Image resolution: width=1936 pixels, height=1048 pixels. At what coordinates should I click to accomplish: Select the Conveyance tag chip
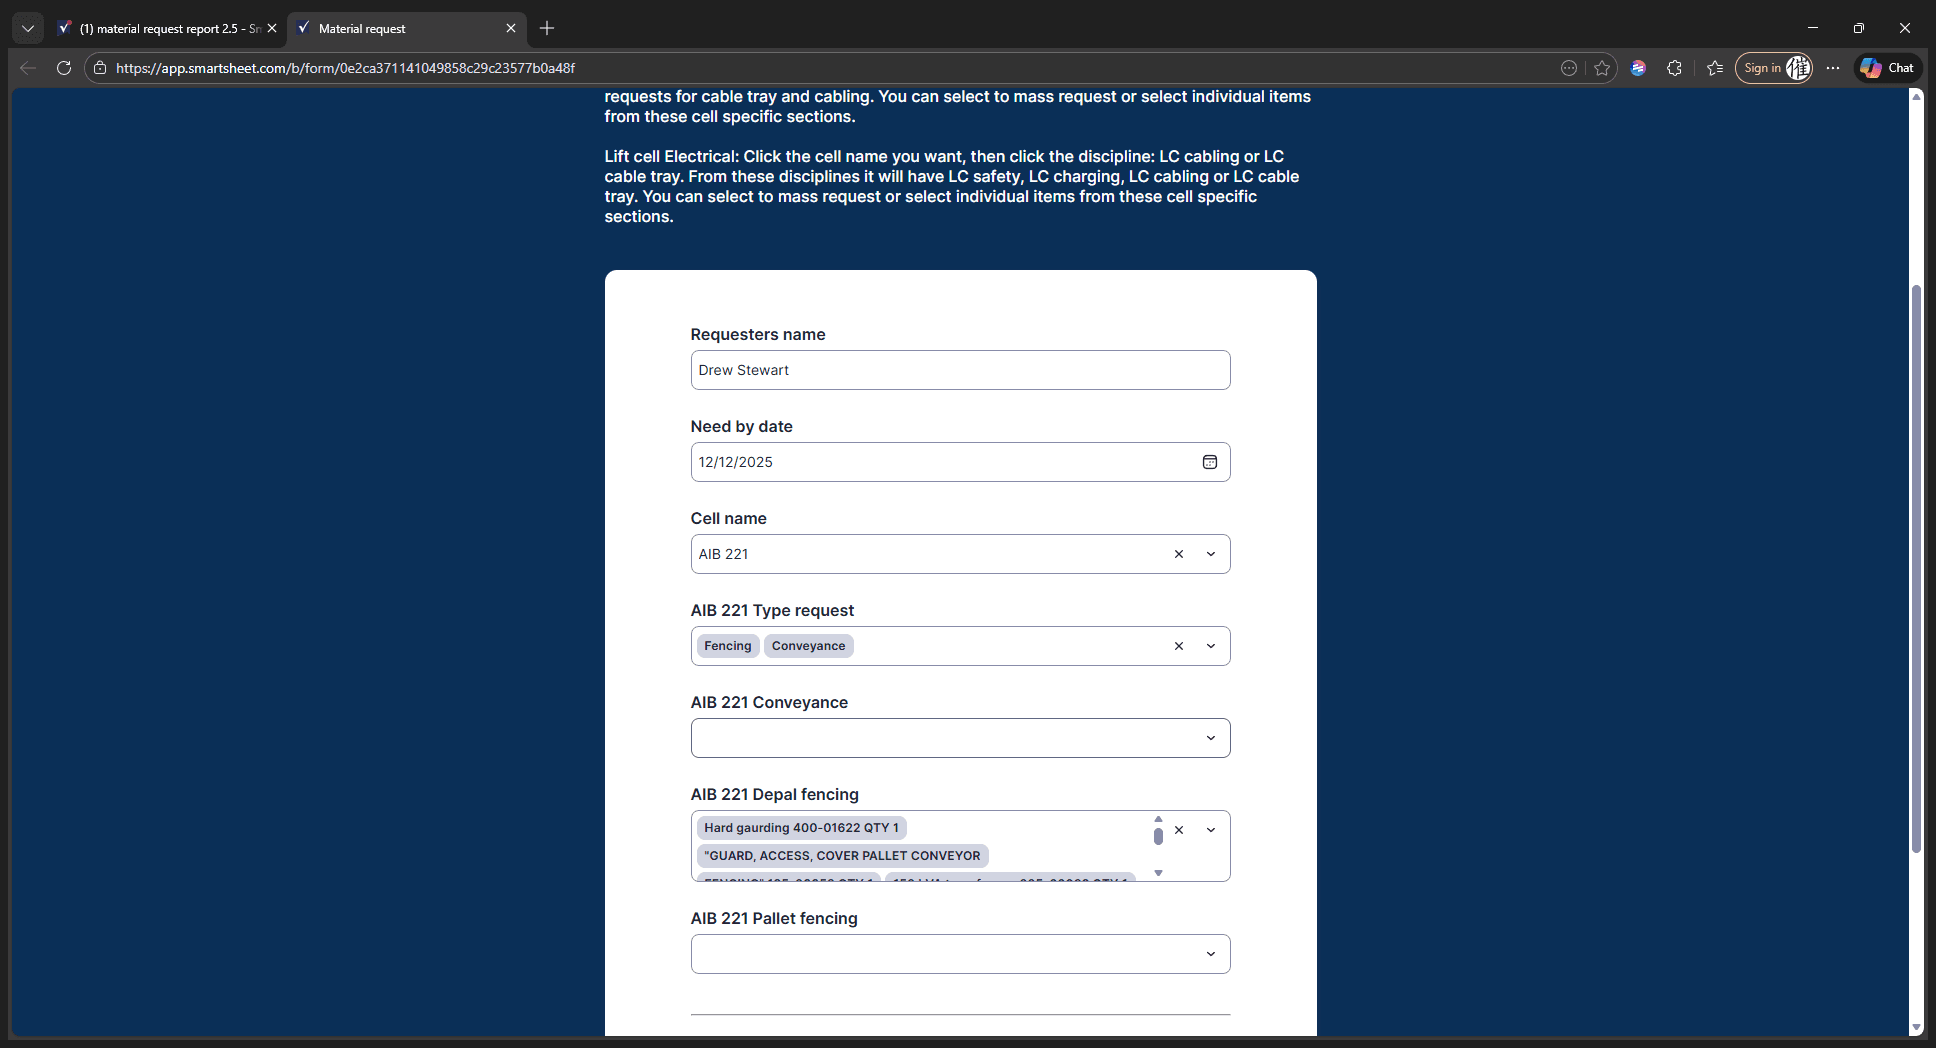coord(808,646)
